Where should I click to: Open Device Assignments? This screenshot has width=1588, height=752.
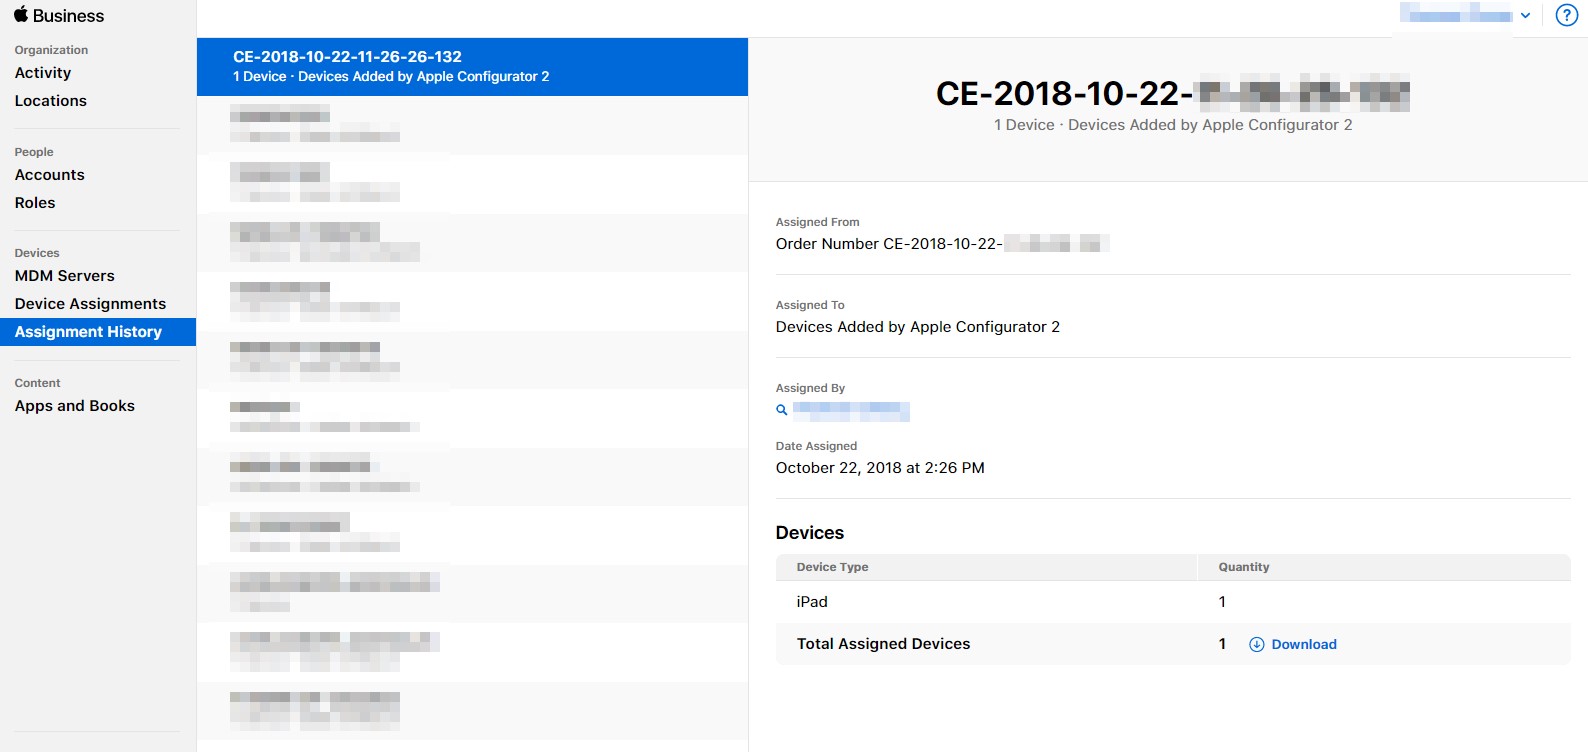pyautogui.click(x=91, y=304)
